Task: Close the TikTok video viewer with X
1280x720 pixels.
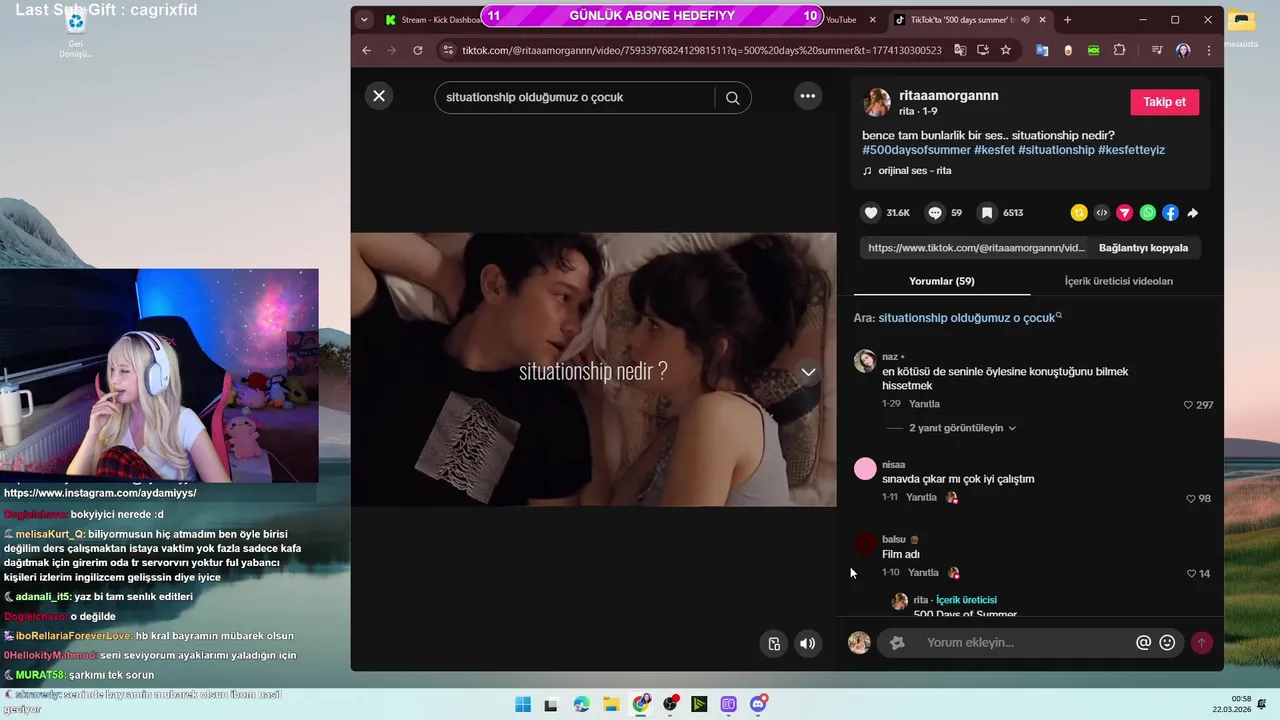Action: 379,96
